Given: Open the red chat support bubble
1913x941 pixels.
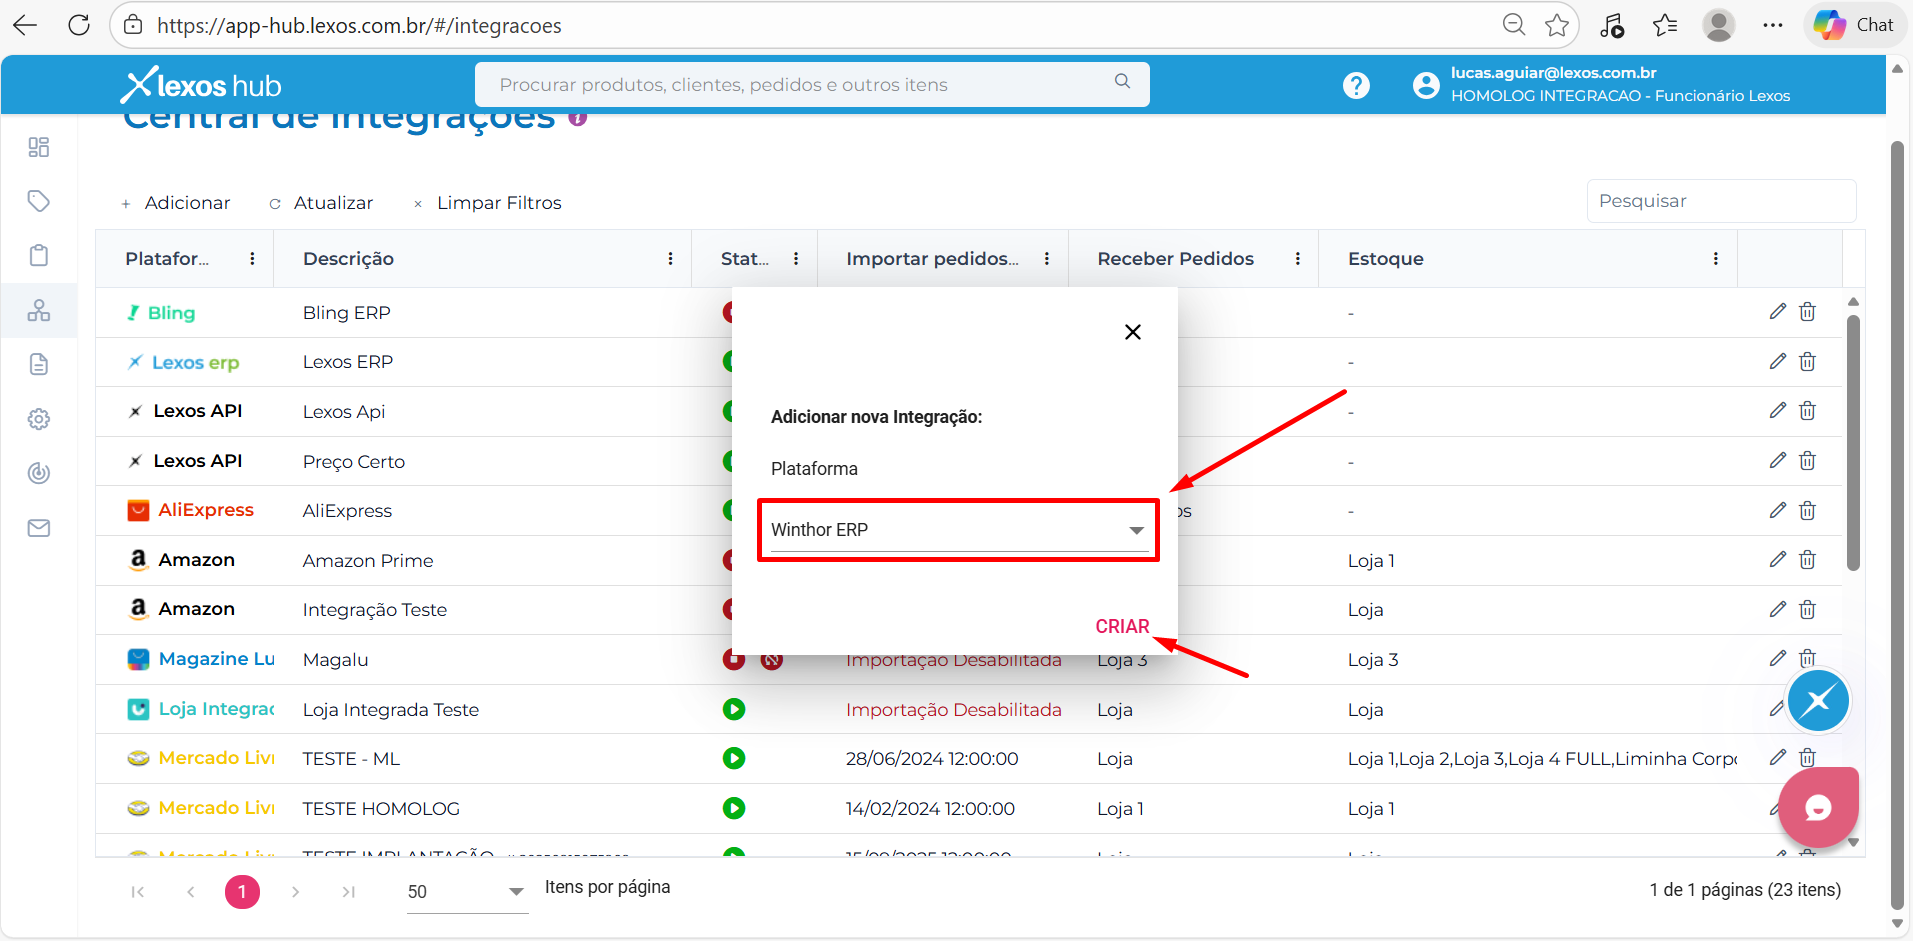Looking at the screenshot, I should tap(1818, 808).
